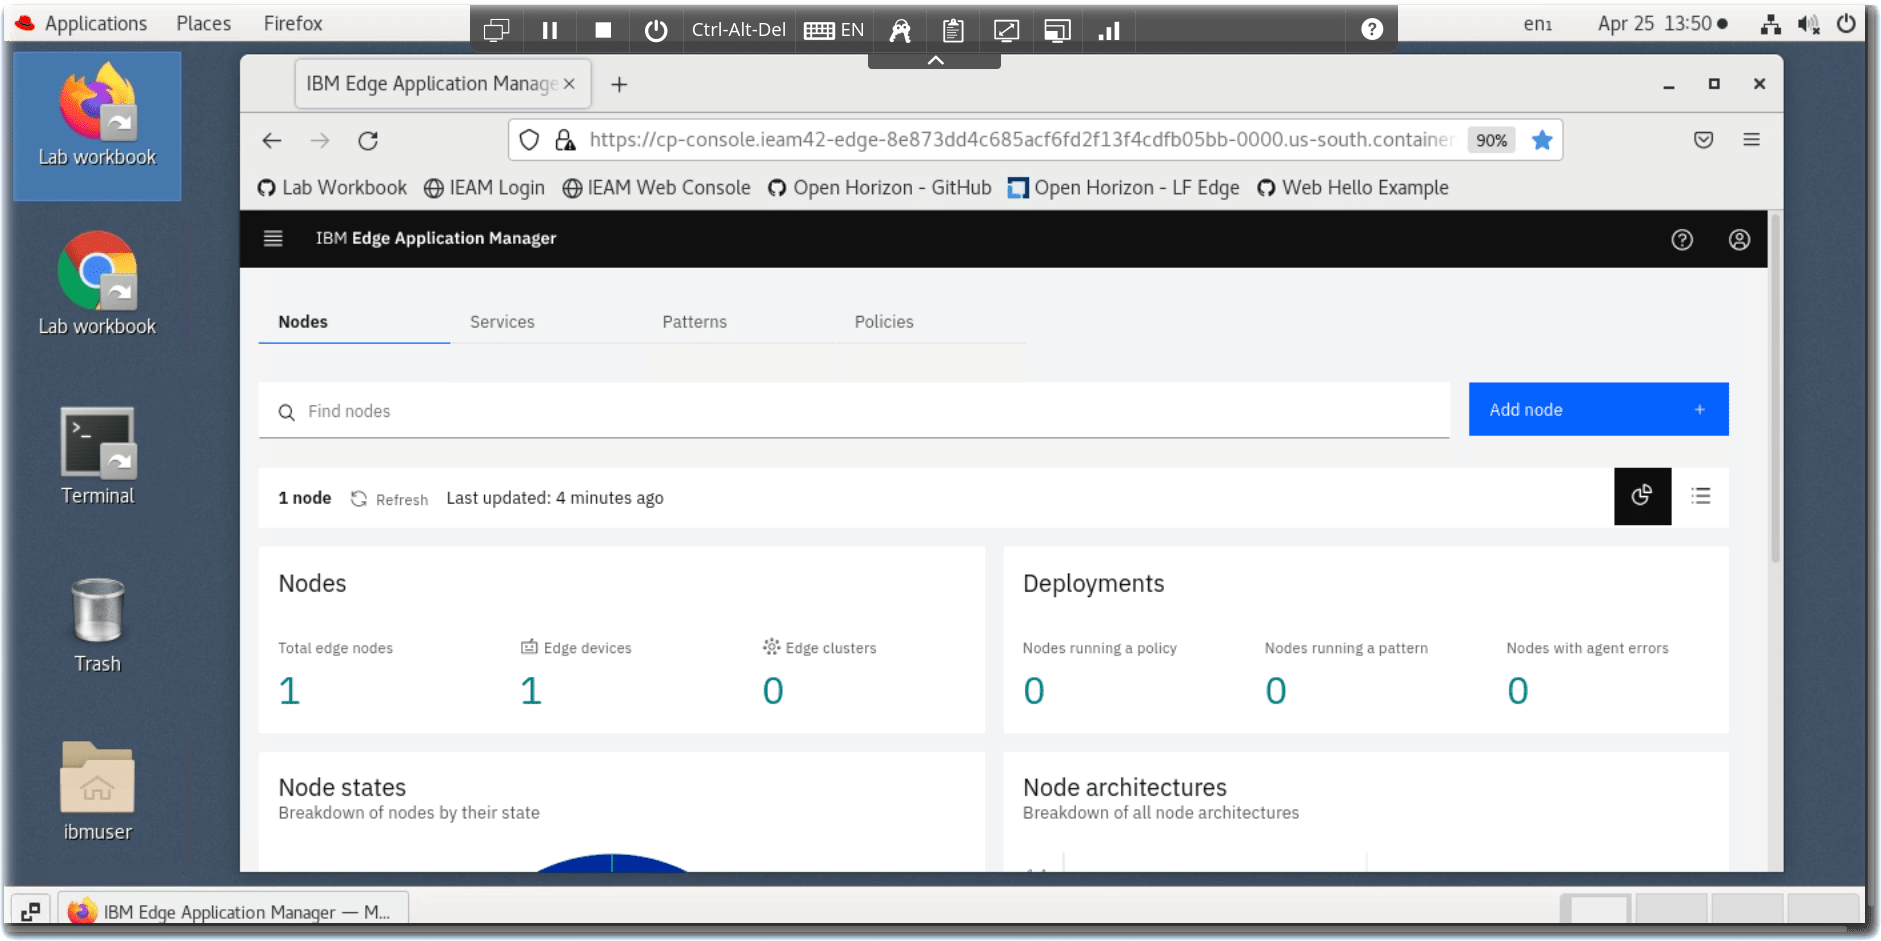Open the help icon in IBM header
This screenshot has height=941, width=1881.
[x=1682, y=239]
